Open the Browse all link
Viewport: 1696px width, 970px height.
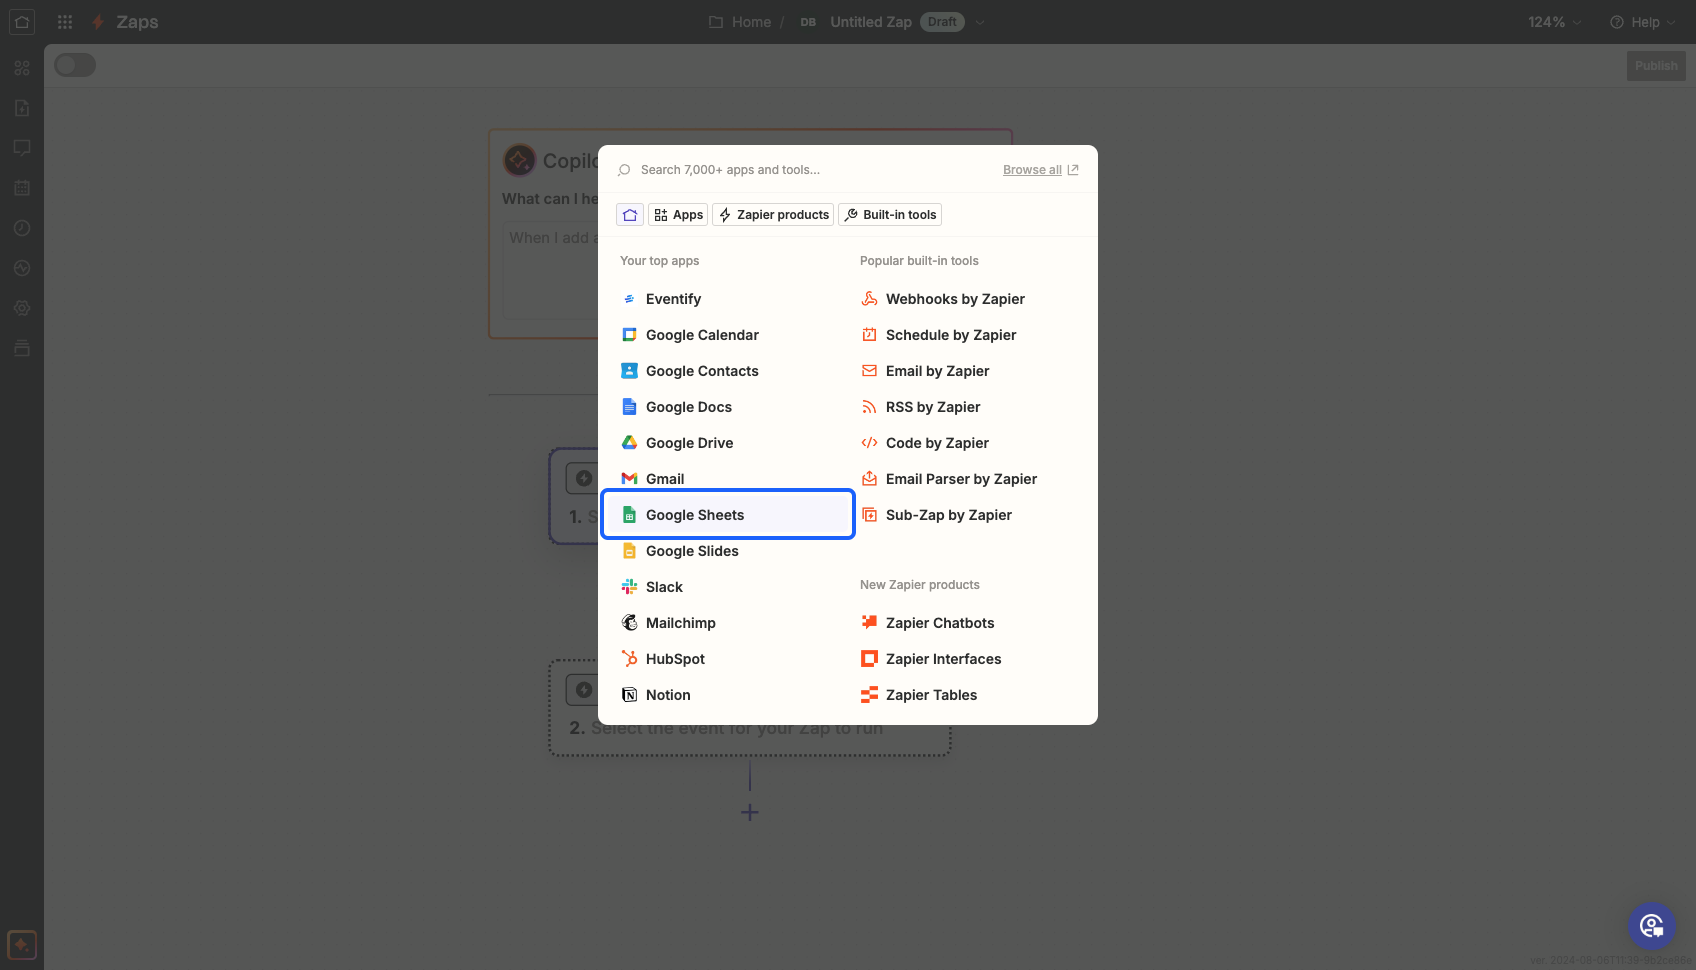coord(1040,170)
